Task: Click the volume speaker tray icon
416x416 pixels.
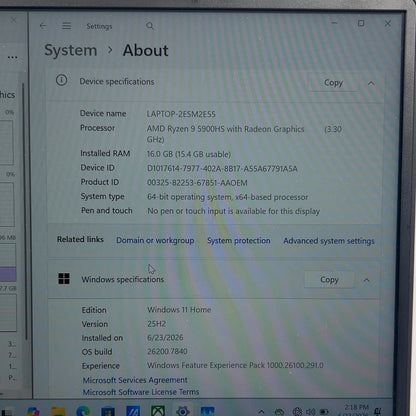Action: tap(311, 412)
